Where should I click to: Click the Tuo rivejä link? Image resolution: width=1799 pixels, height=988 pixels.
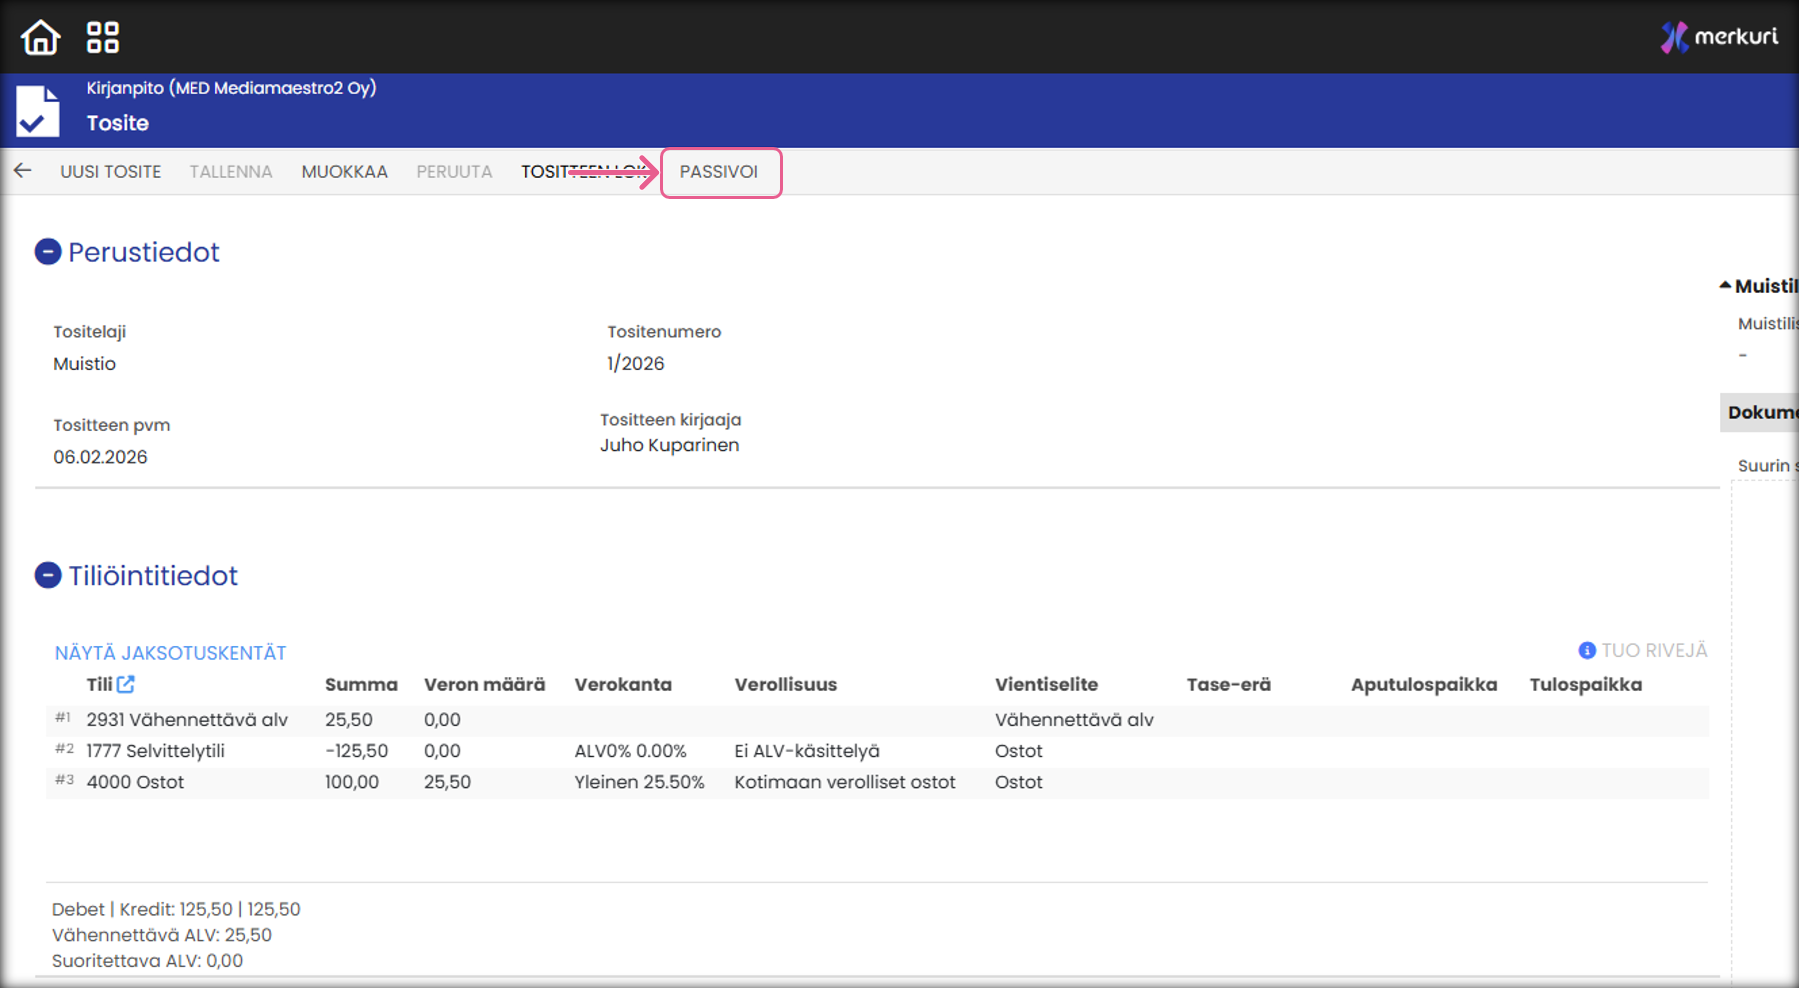point(1654,651)
